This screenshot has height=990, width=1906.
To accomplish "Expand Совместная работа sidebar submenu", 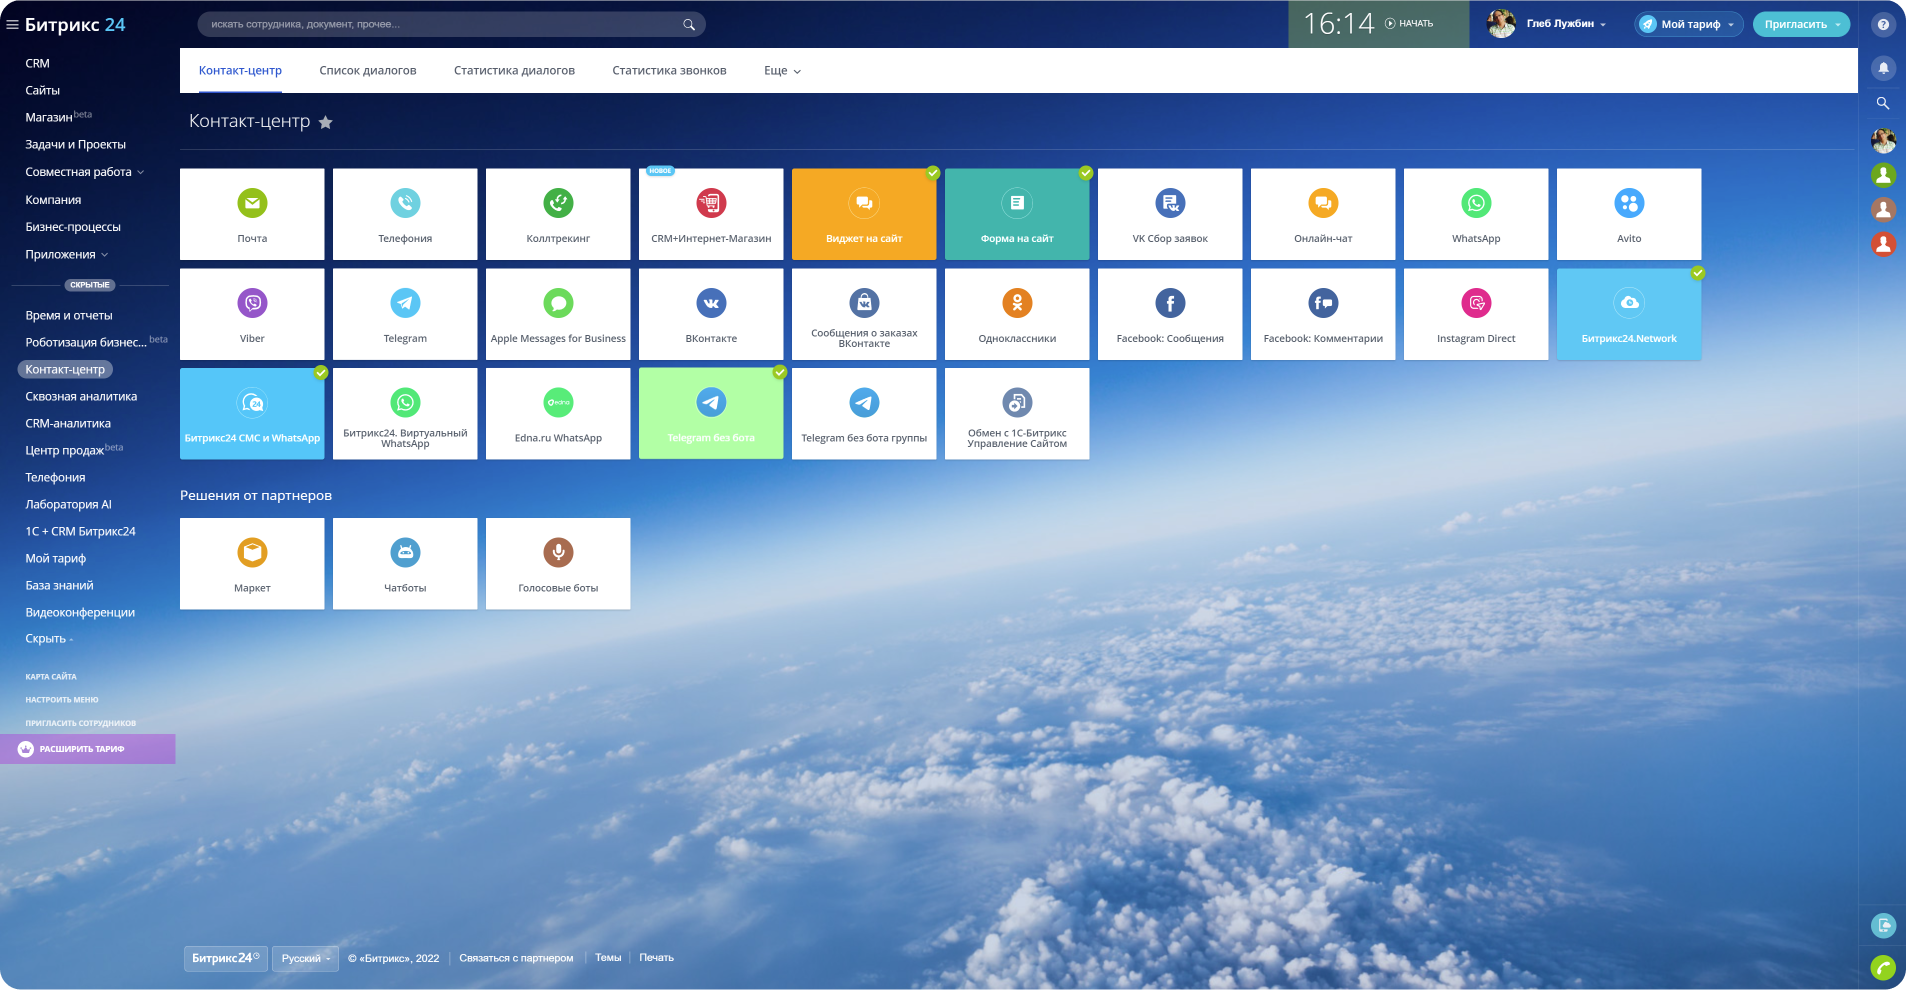I will point(84,172).
